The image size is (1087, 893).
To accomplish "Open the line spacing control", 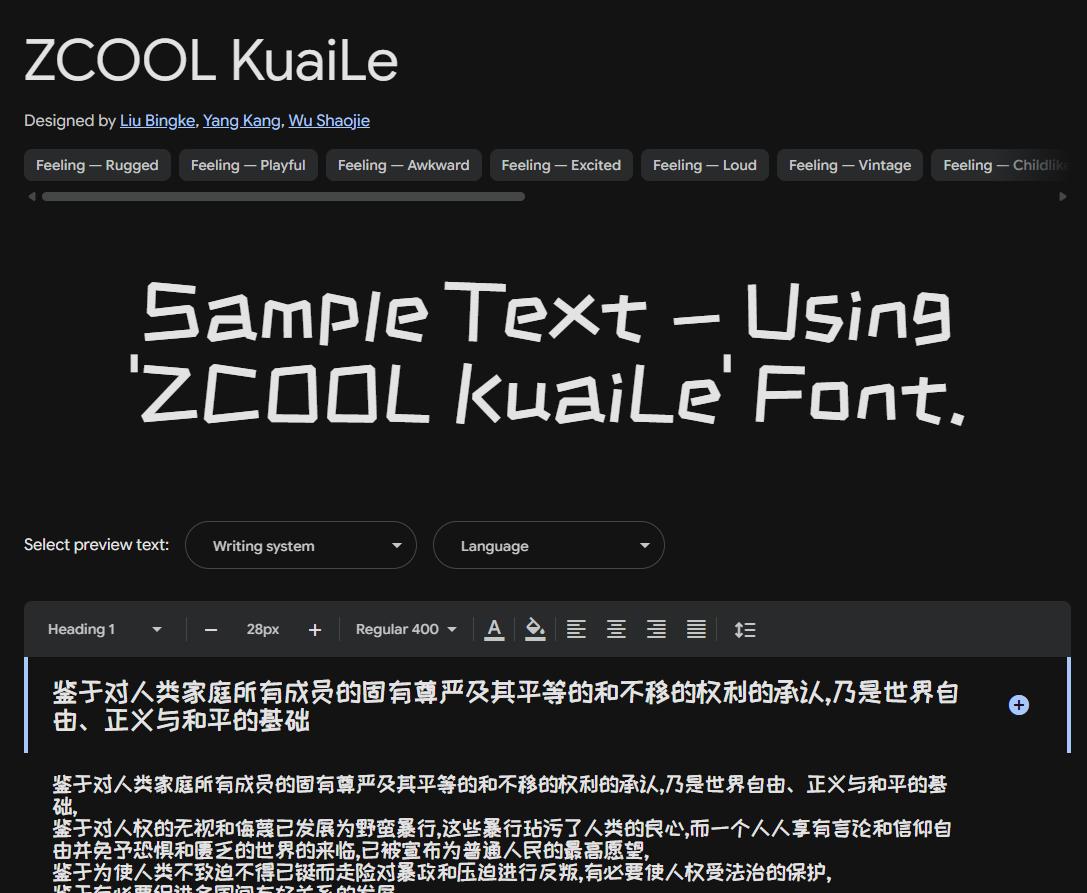I will [x=745, y=630].
